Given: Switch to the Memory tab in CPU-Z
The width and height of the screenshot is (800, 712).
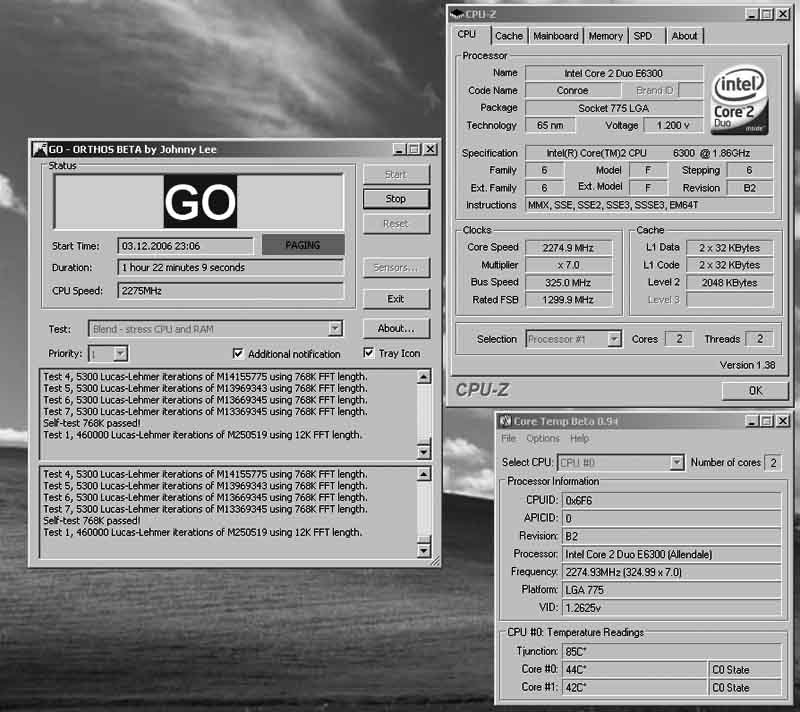Looking at the screenshot, I should [606, 36].
